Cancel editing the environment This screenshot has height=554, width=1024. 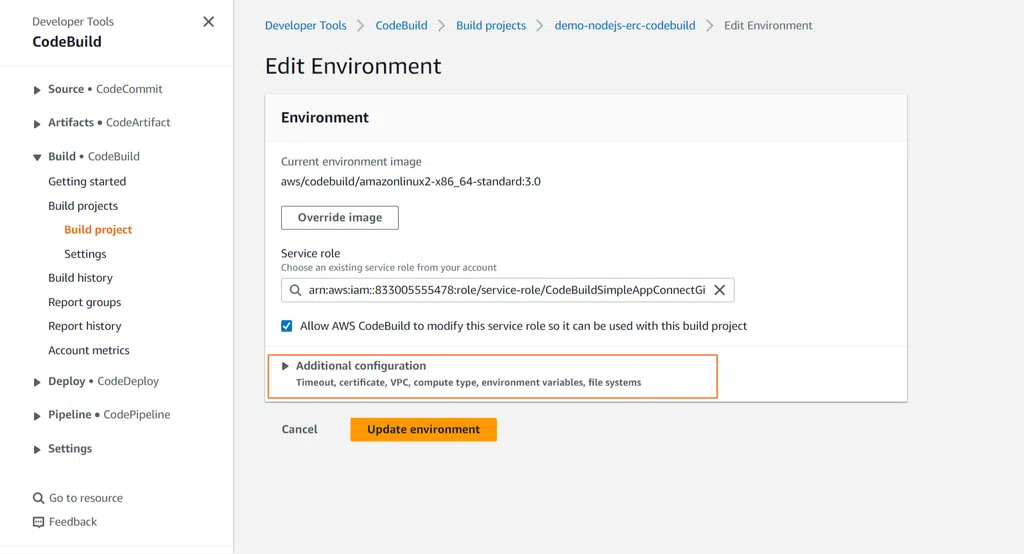click(299, 429)
